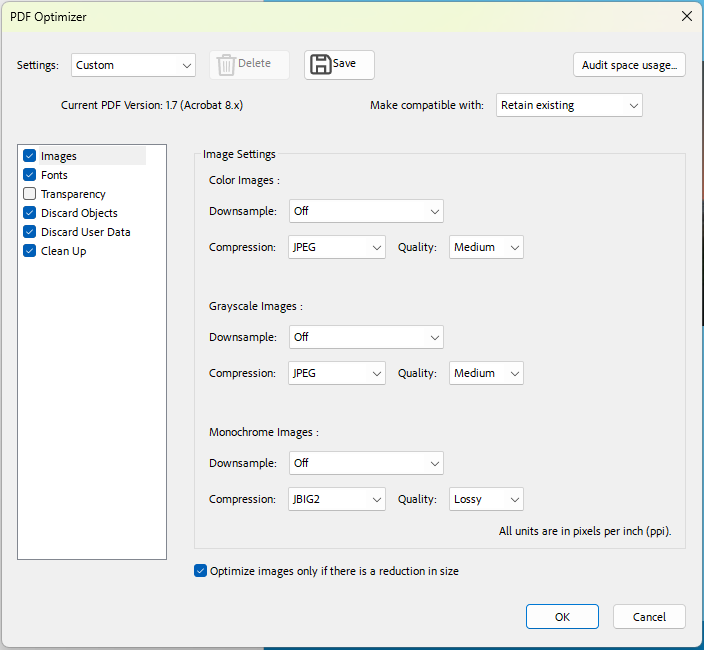
Task: Click the trash icon on Delete button
Action: coord(226,65)
